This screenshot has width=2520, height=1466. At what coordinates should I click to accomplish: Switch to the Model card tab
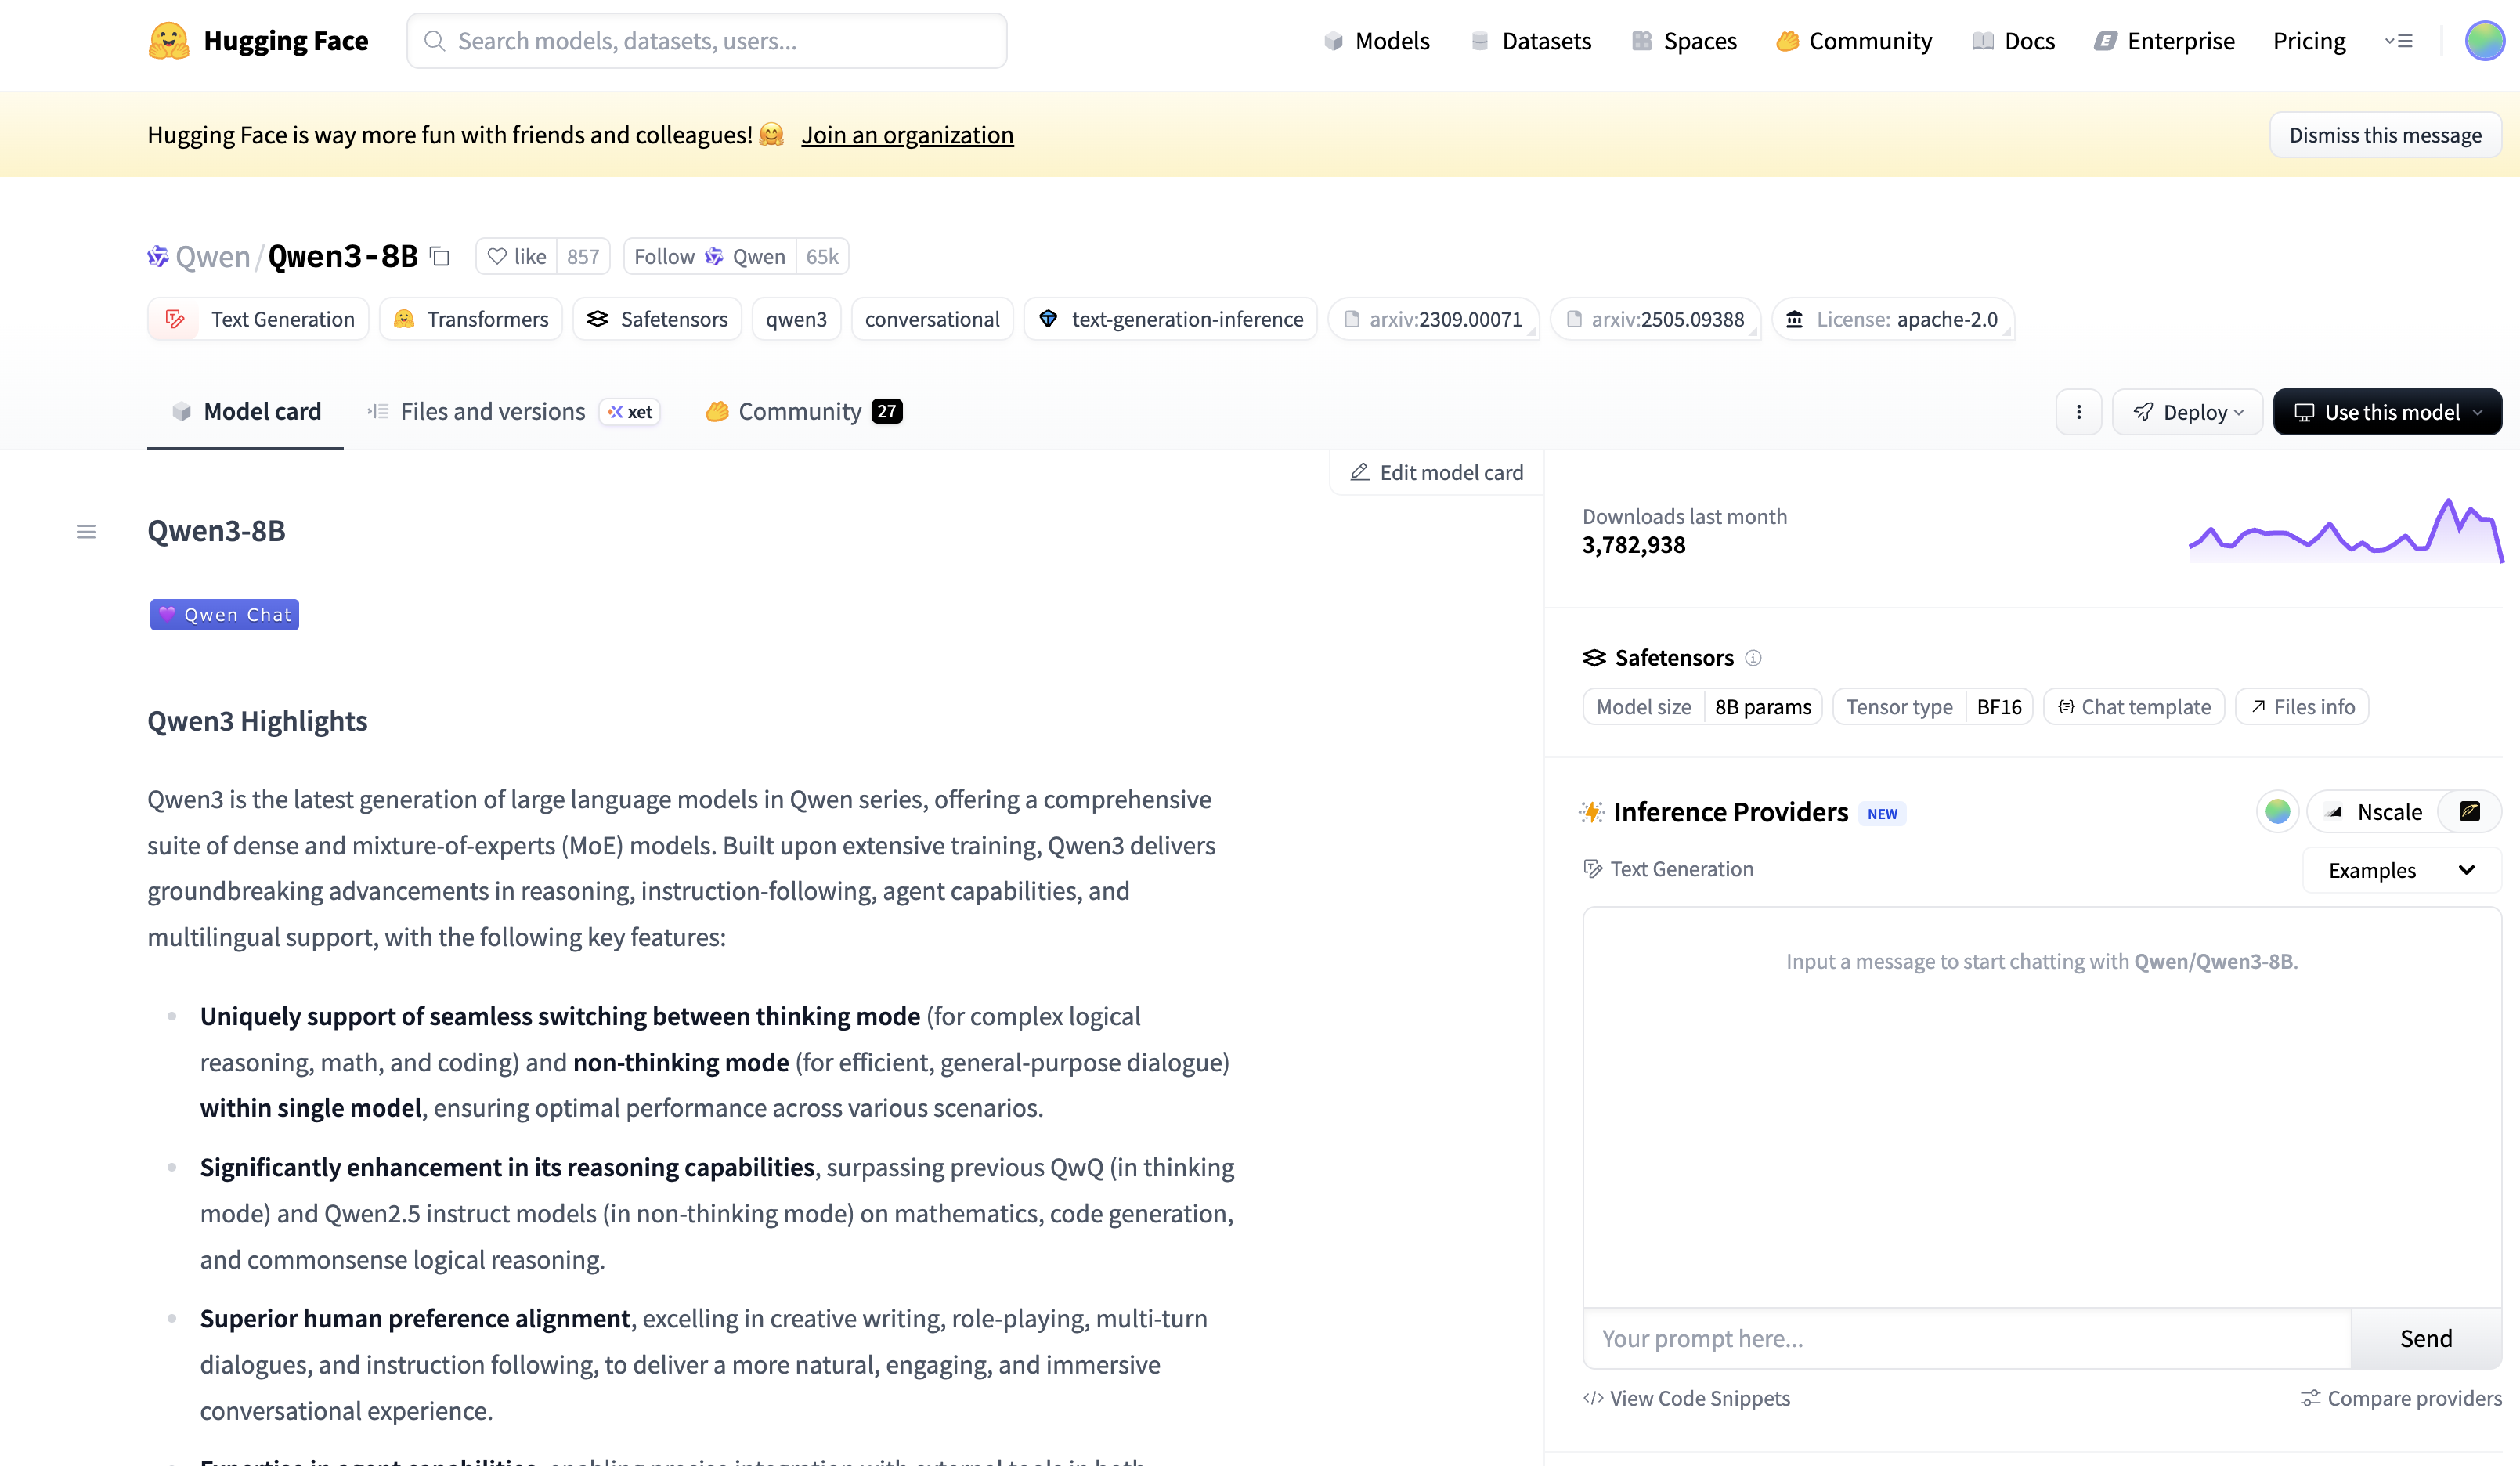point(246,412)
